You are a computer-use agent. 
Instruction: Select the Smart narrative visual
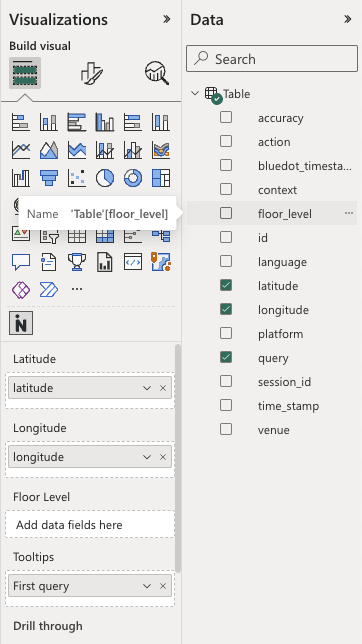tap(48, 262)
